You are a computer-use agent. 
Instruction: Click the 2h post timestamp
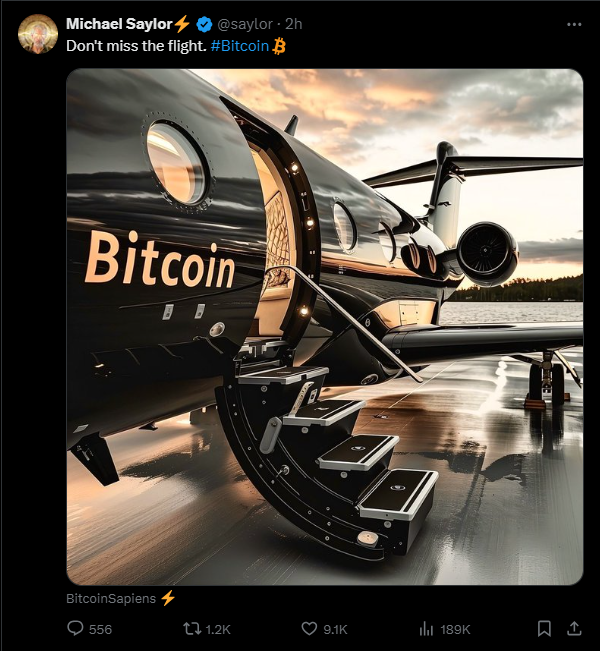coord(294,24)
